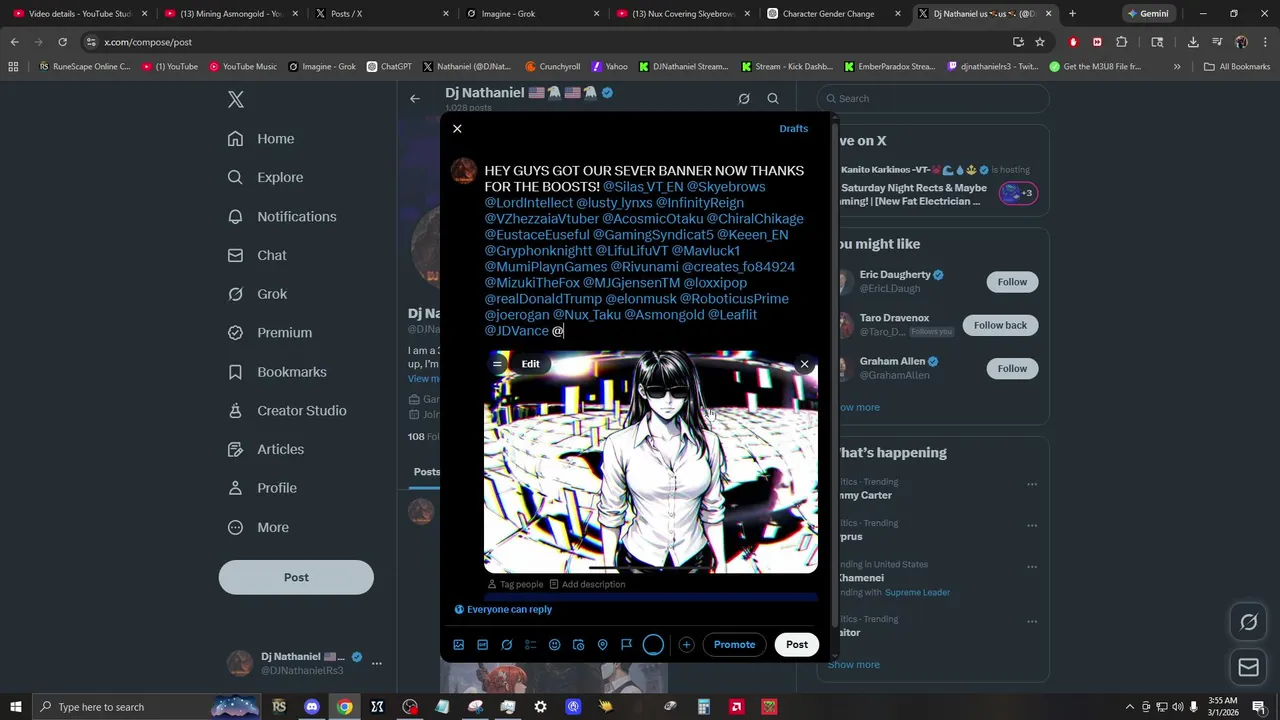Click the flag icon in composer toolbar
The image size is (1280, 720).
627,645
